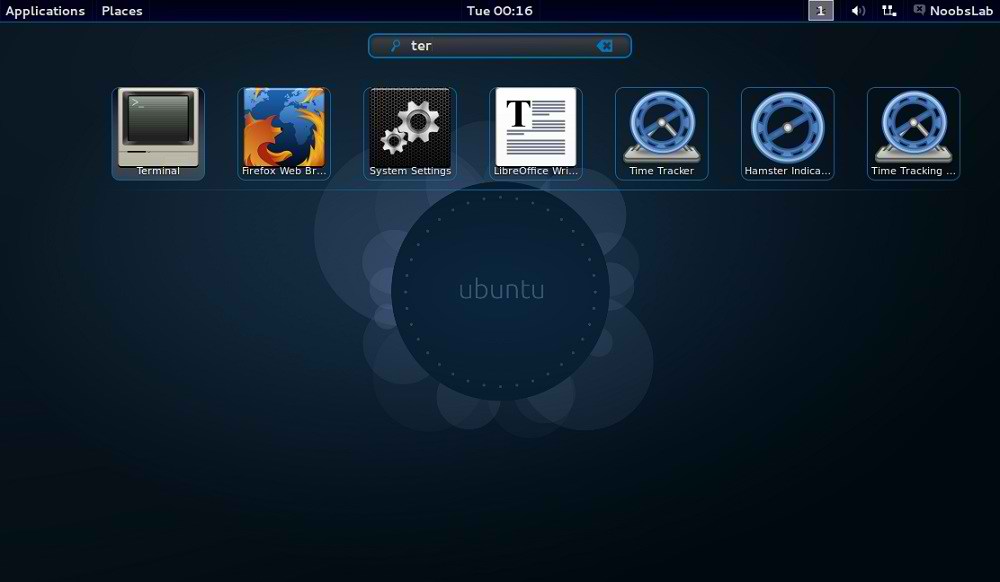
Task: Open the clock showing Tue 00:16
Action: click(x=499, y=11)
